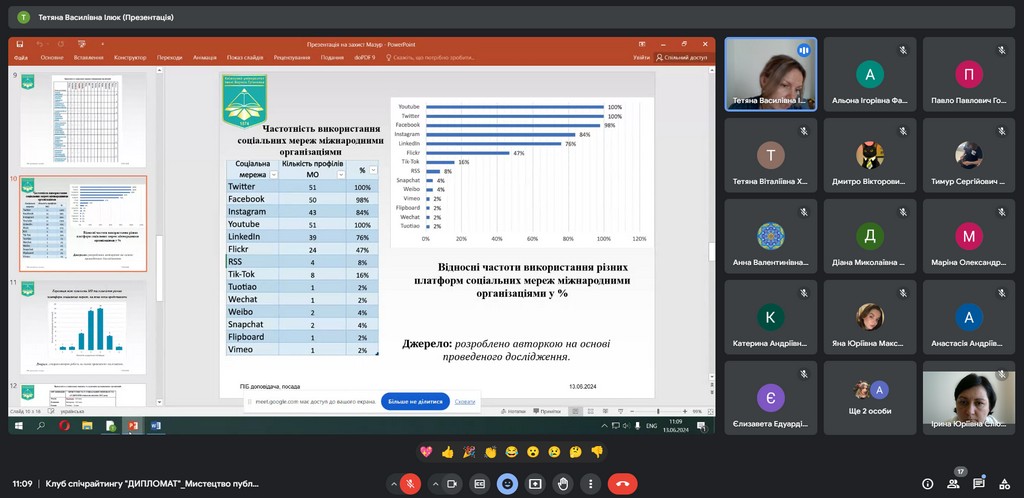This screenshot has width=1024, height=498.
Task: Expand camera video settings arrow
Action: click(435, 483)
